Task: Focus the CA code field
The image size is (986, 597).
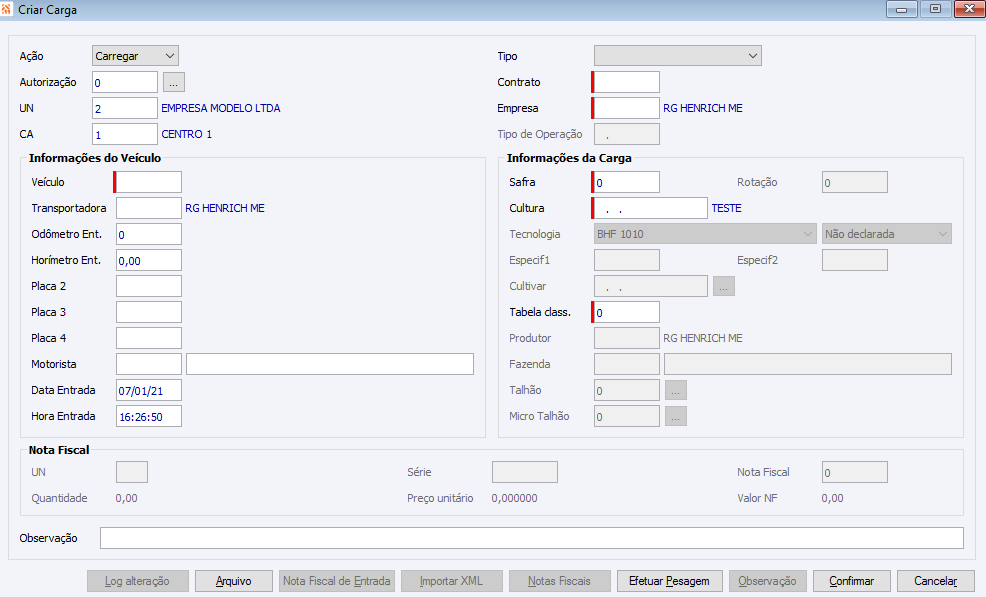Action: (125, 134)
